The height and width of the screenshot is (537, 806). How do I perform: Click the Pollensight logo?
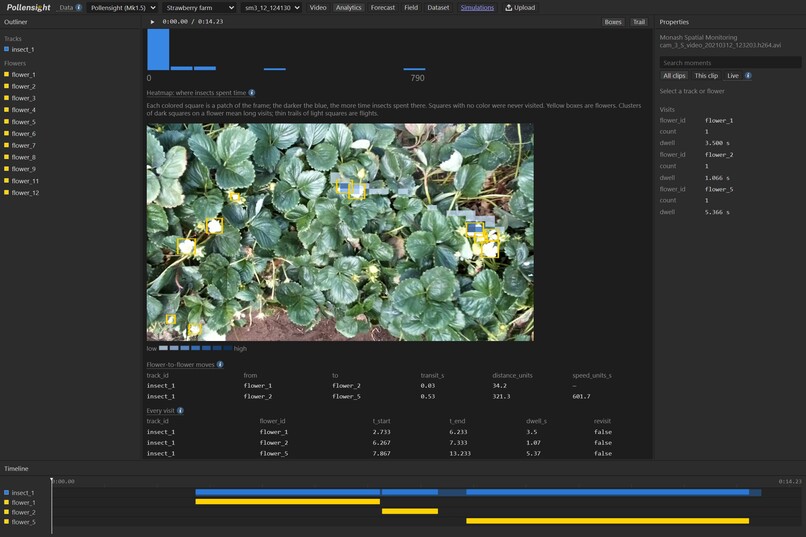(28, 7)
